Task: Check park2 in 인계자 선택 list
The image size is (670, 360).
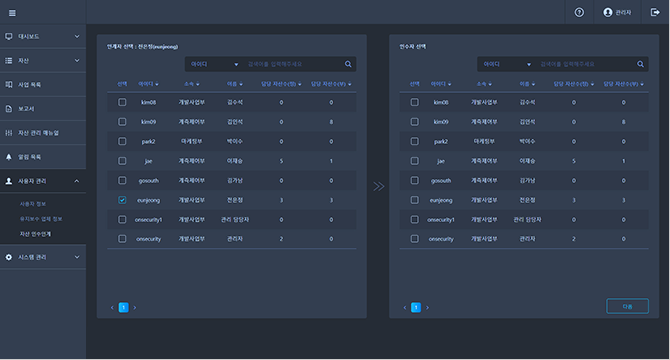Action: point(122,141)
